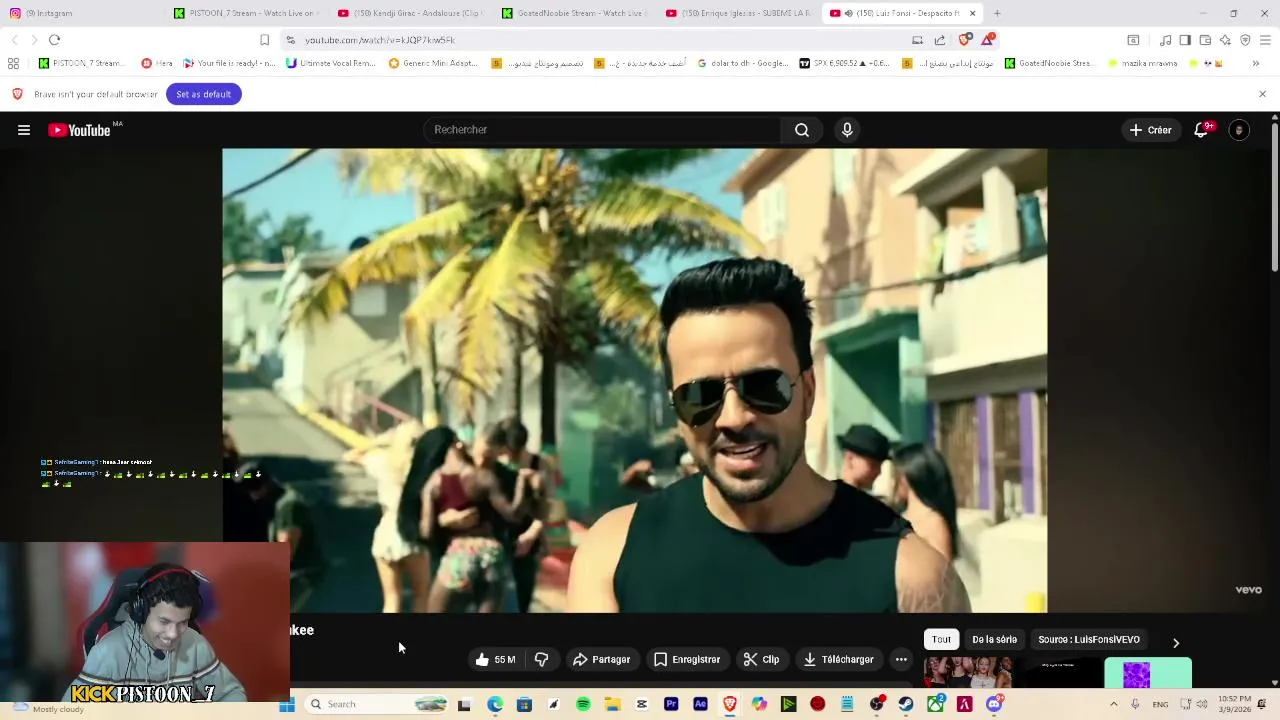Image resolution: width=1280 pixels, height=720 pixels.
Task: Open Steam from the taskbar
Action: click(x=906, y=704)
